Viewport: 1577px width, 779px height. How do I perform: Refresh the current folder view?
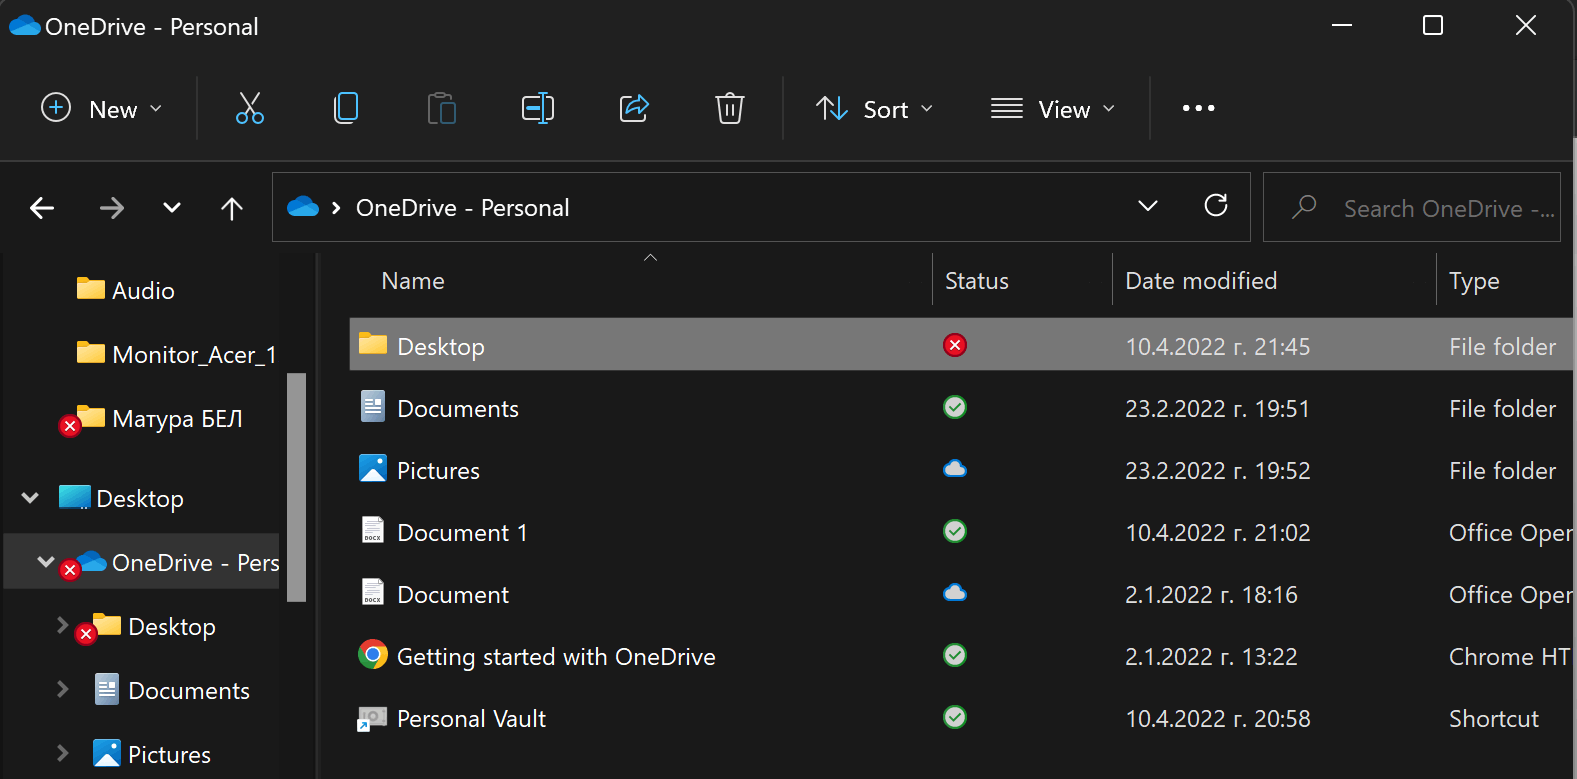tap(1216, 205)
